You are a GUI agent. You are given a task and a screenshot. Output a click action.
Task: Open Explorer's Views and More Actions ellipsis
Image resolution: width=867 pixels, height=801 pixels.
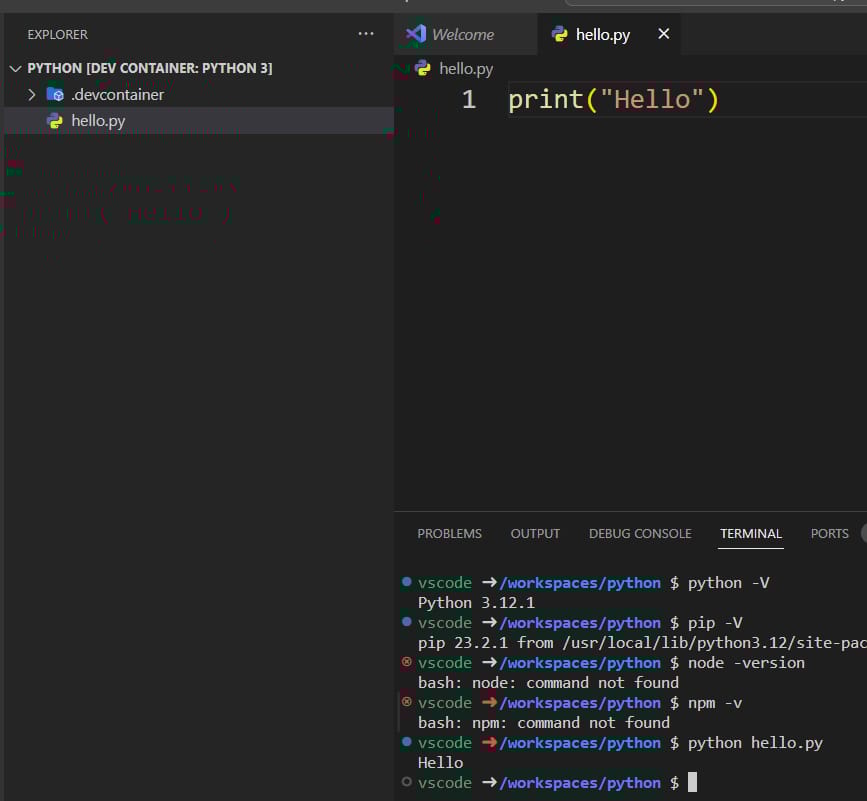[366, 34]
